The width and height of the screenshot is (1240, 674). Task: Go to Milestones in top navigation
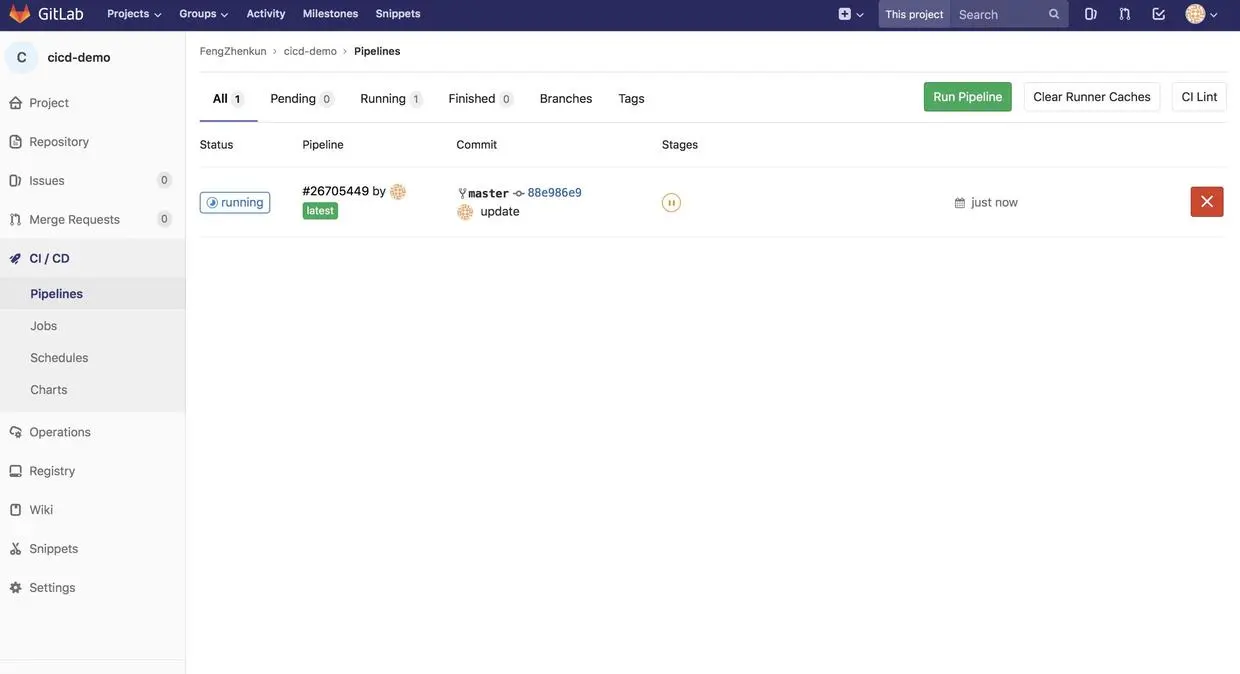click(x=330, y=14)
